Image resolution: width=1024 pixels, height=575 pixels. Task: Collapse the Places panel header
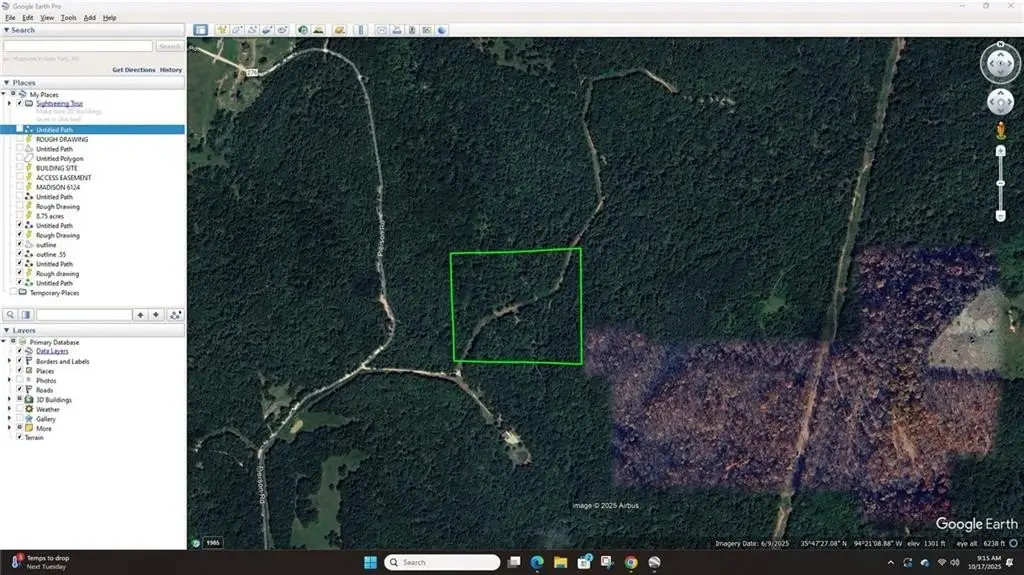(7, 83)
